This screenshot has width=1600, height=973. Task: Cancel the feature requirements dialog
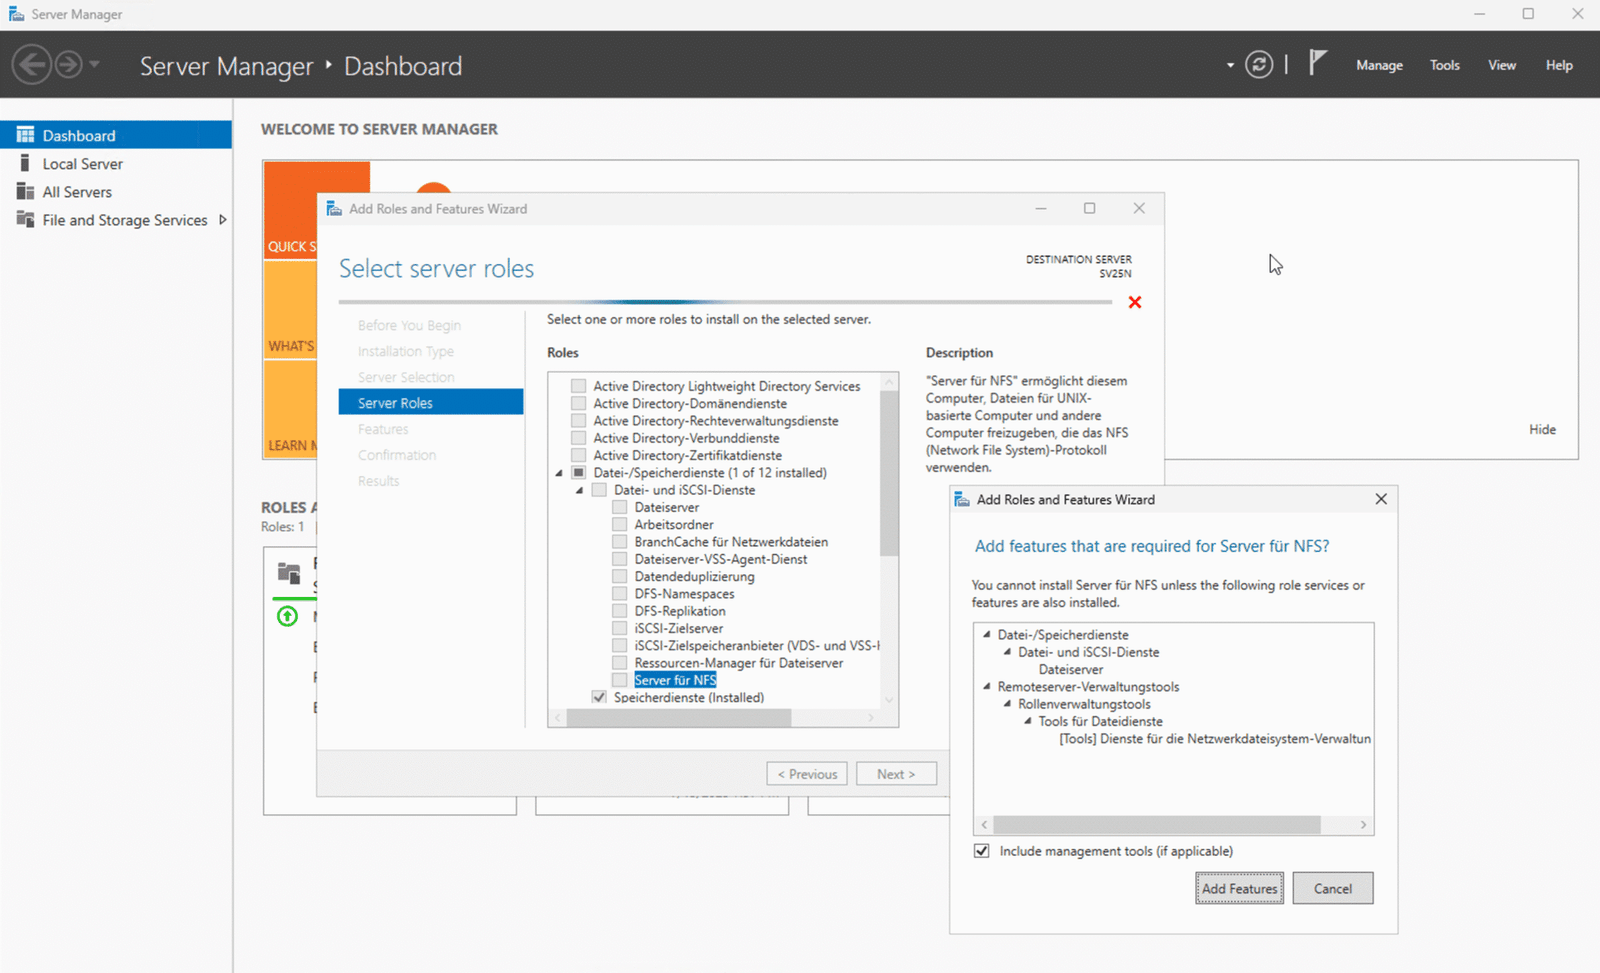click(x=1332, y=888)
